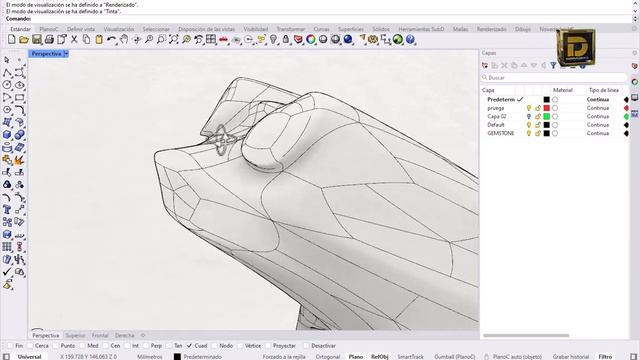Screen dimensions: 640x360
Task: Toggle the lock on the GEMSTONE layer
Action: pyautogui.click(x=538, y=133)
